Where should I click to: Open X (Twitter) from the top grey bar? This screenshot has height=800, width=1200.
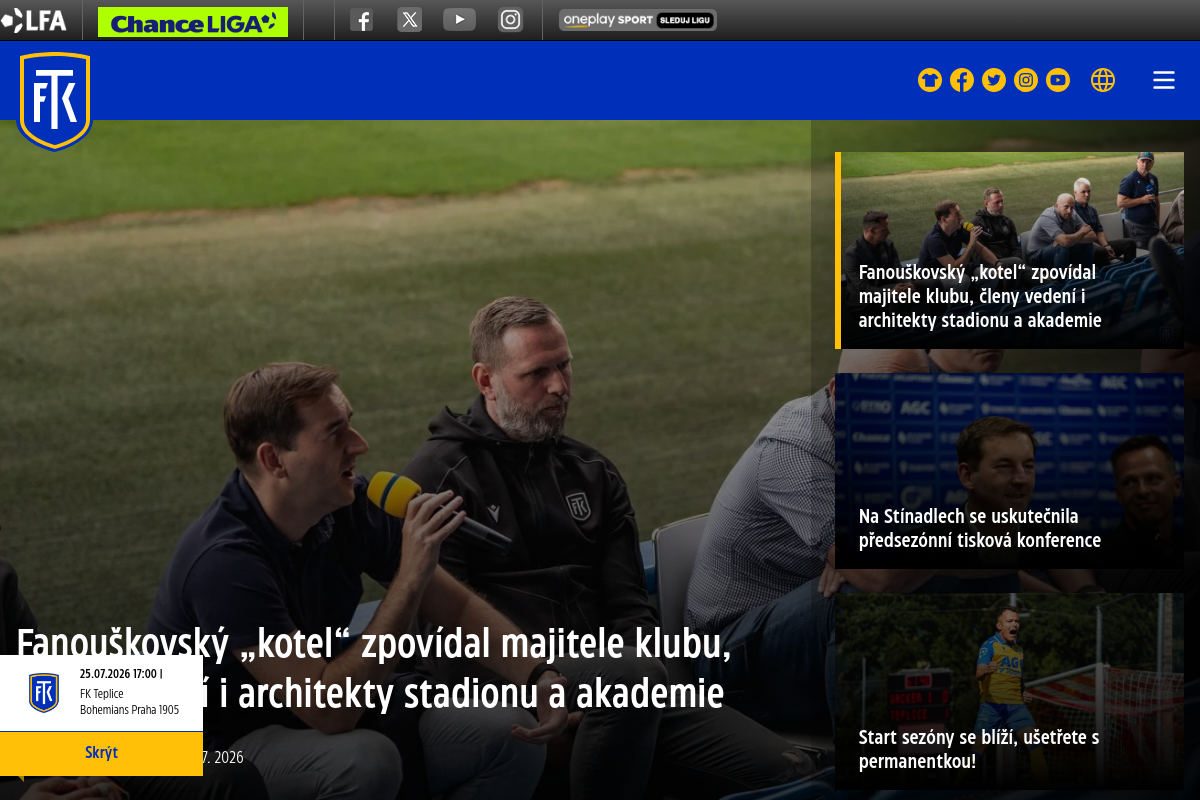point(410,20)
